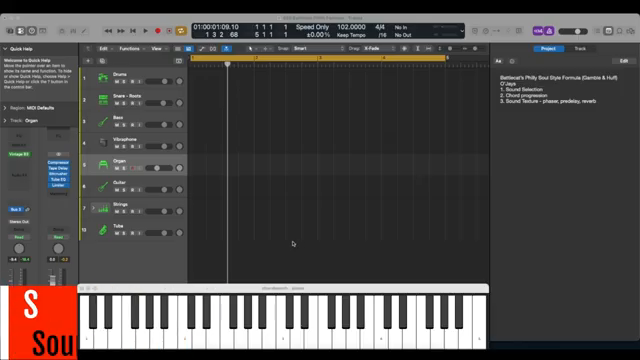Mute the Tuba track
This screenshot has height=360, width=640.
[117, 233]
